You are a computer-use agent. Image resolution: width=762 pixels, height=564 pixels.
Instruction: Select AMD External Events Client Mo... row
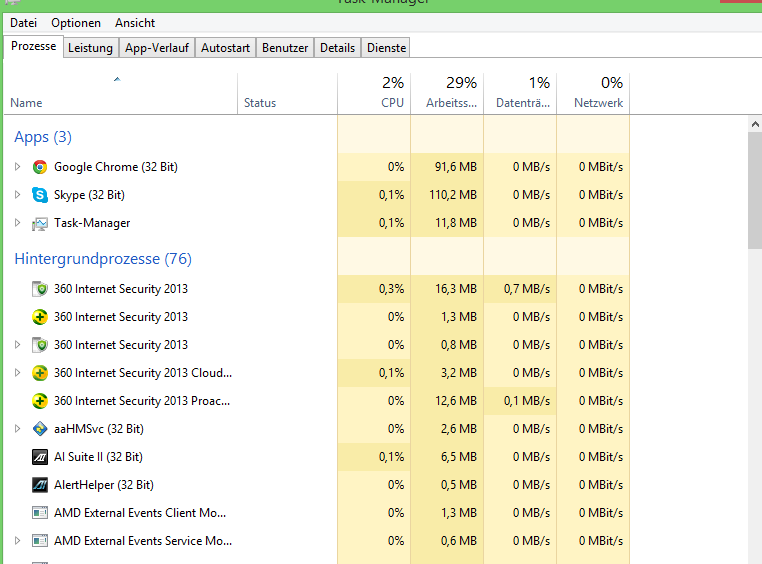click(317, 513)
